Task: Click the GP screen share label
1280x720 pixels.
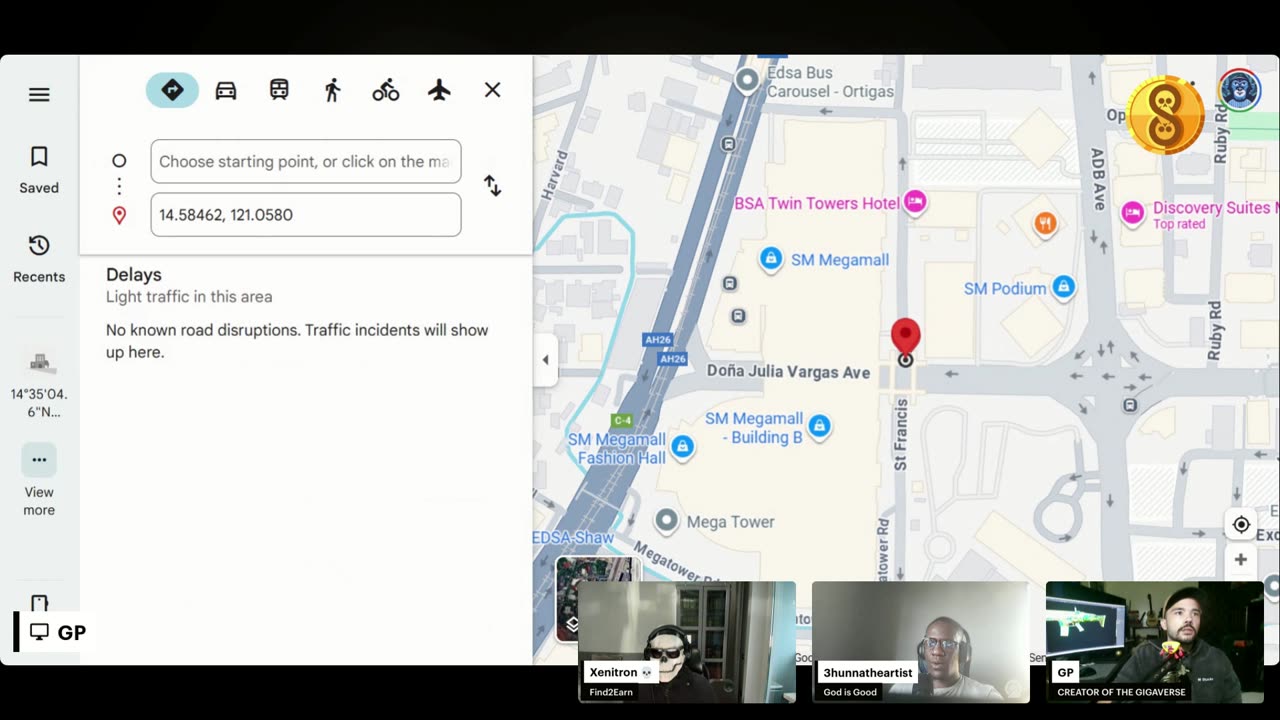Action: click(57, 632)
